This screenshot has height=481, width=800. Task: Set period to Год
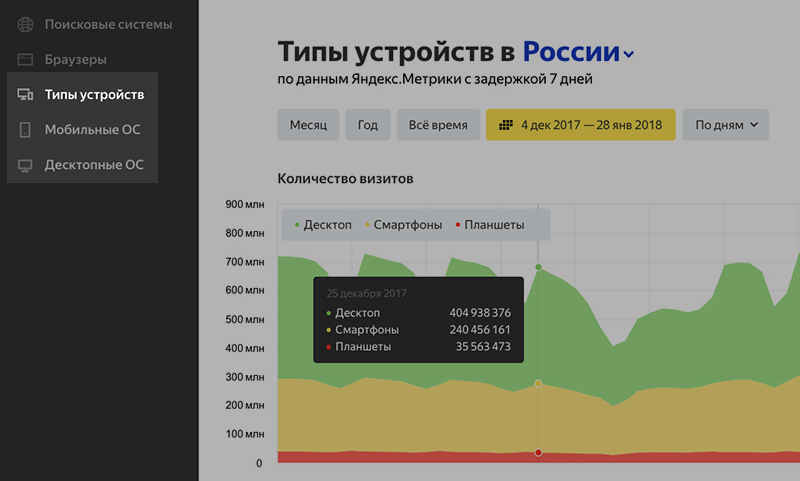pos(368,125)
